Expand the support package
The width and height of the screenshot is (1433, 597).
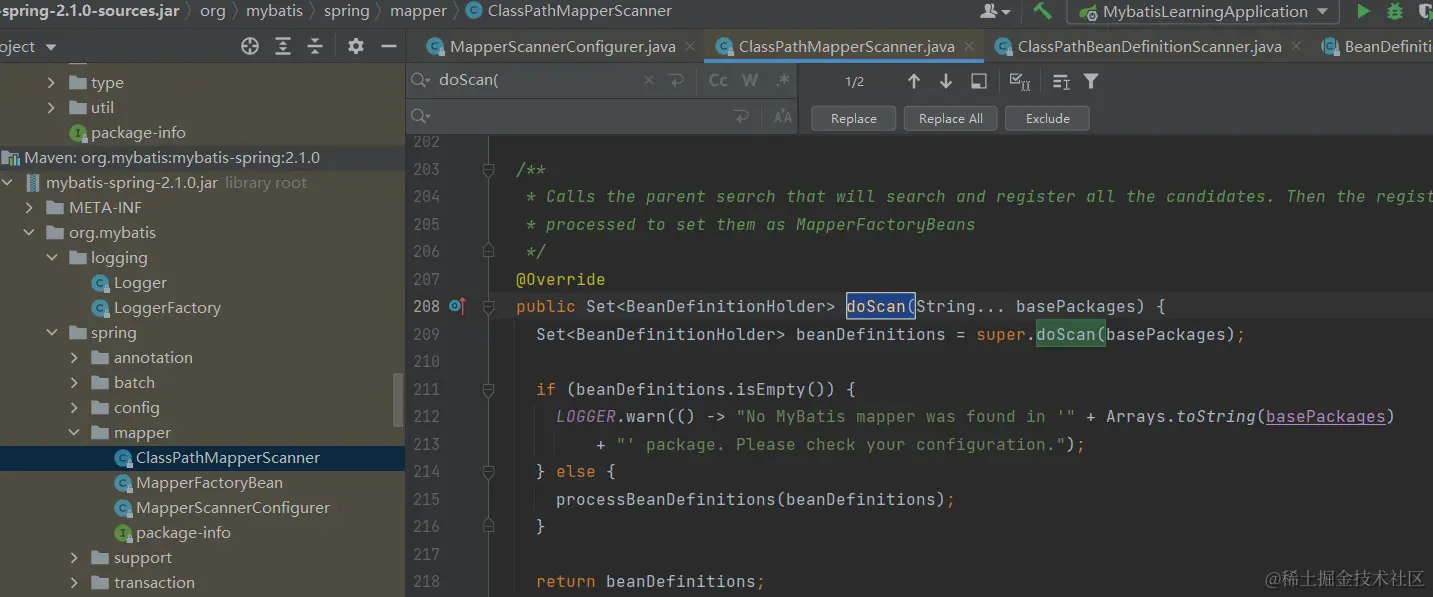[x=74, y=557]
